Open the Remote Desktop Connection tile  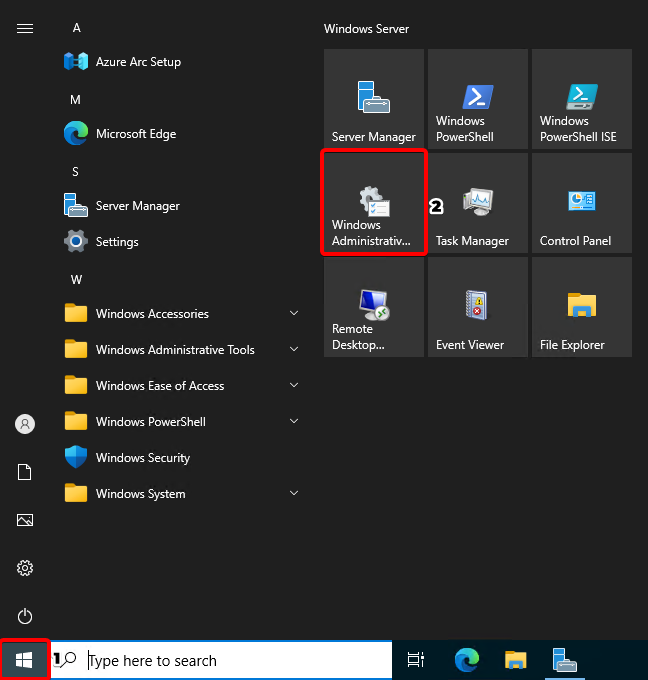click(374, 306)
